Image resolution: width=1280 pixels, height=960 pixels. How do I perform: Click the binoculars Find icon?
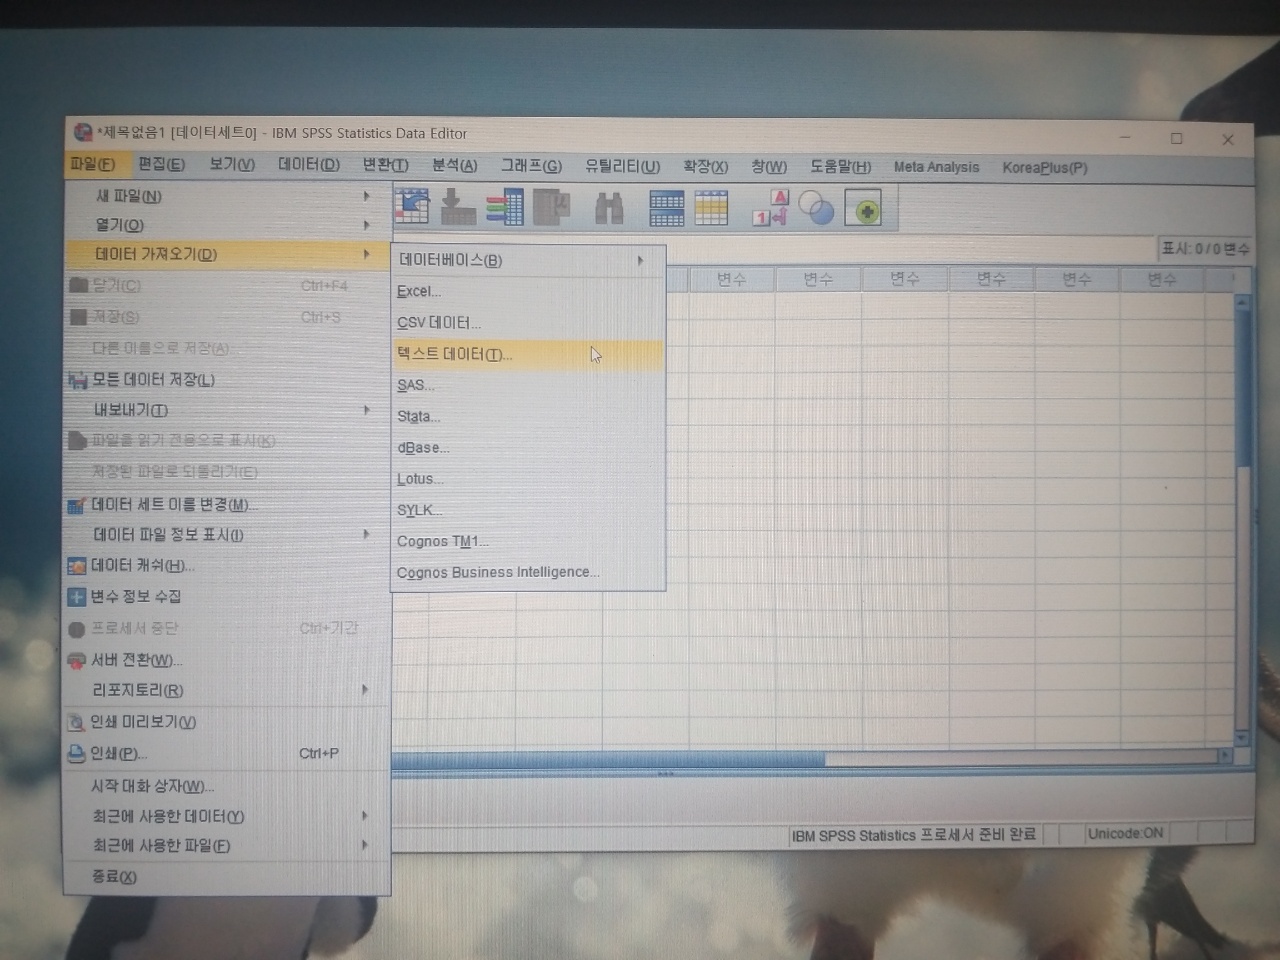[609, 208]
